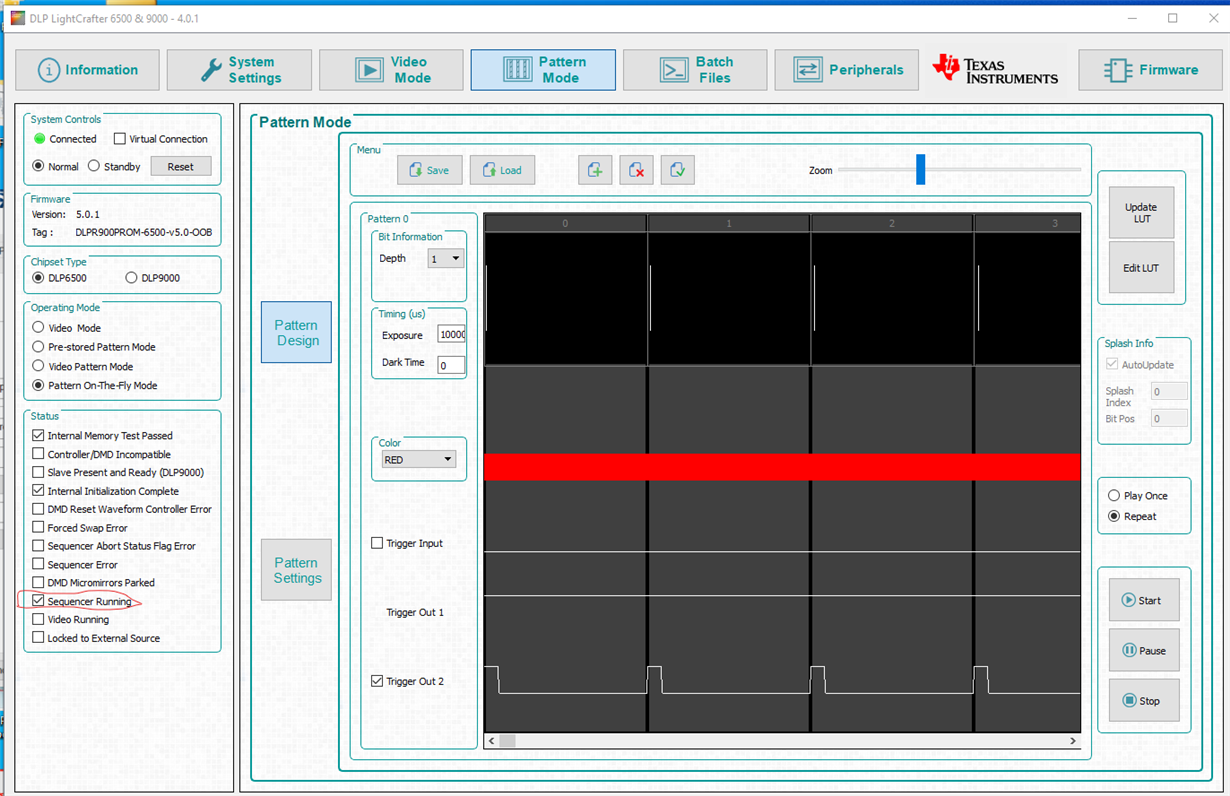Click Update LUT button
The image size is (1230, 796).
pos(1141,212)
